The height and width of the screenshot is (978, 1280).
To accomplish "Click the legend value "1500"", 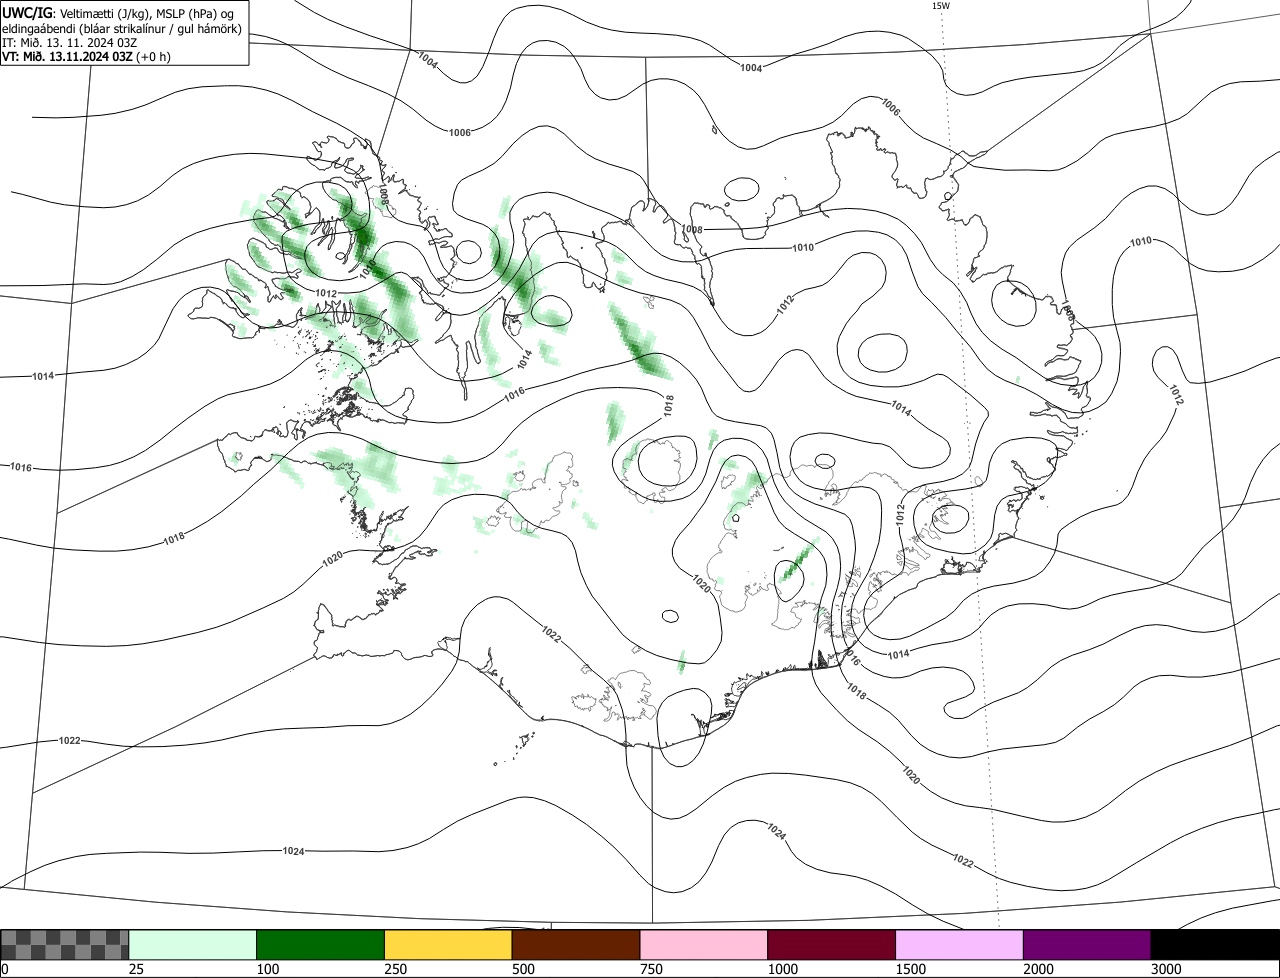I will (911, 969).
